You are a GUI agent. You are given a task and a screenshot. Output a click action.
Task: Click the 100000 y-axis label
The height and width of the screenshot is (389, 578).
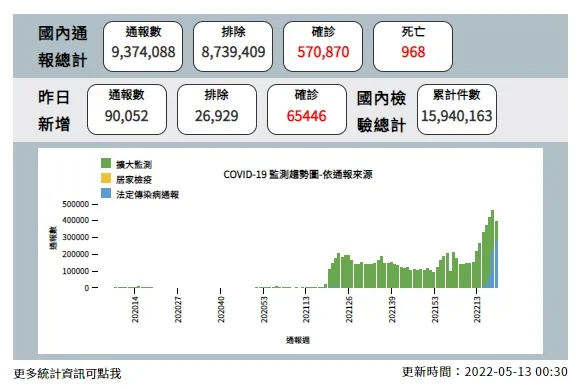76,271
